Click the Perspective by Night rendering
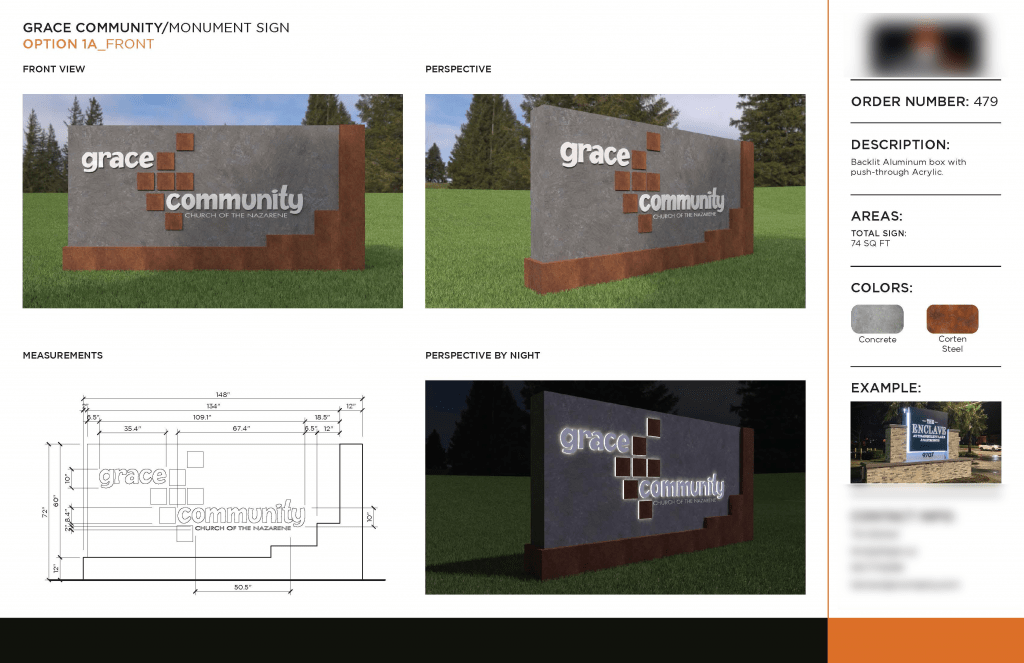This screenshot has height=663, width=1024. click(615, 487)
